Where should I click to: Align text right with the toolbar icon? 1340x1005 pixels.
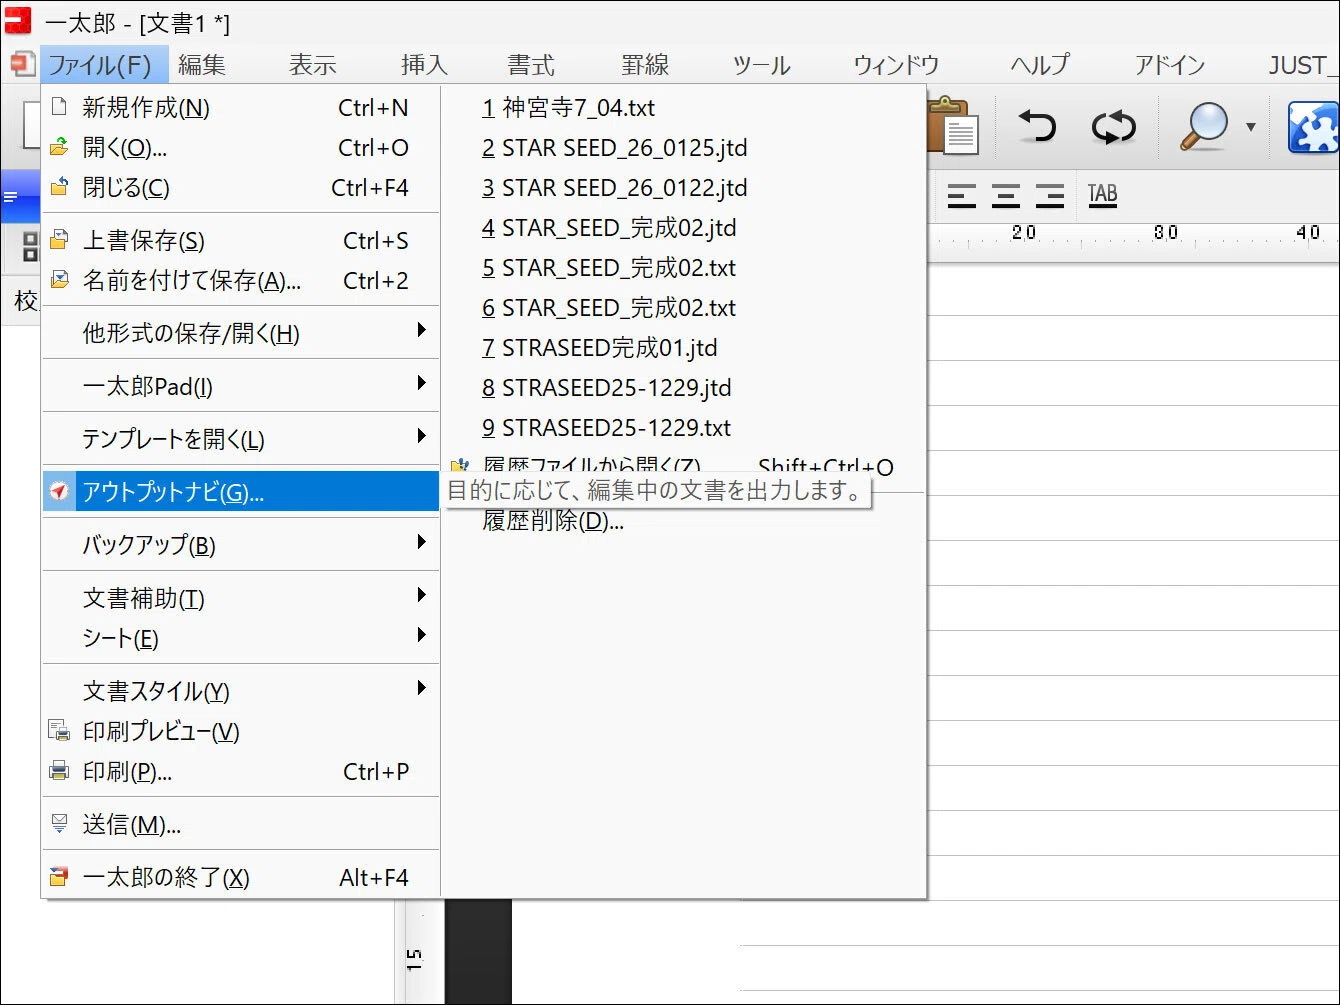click(1049, 194)
